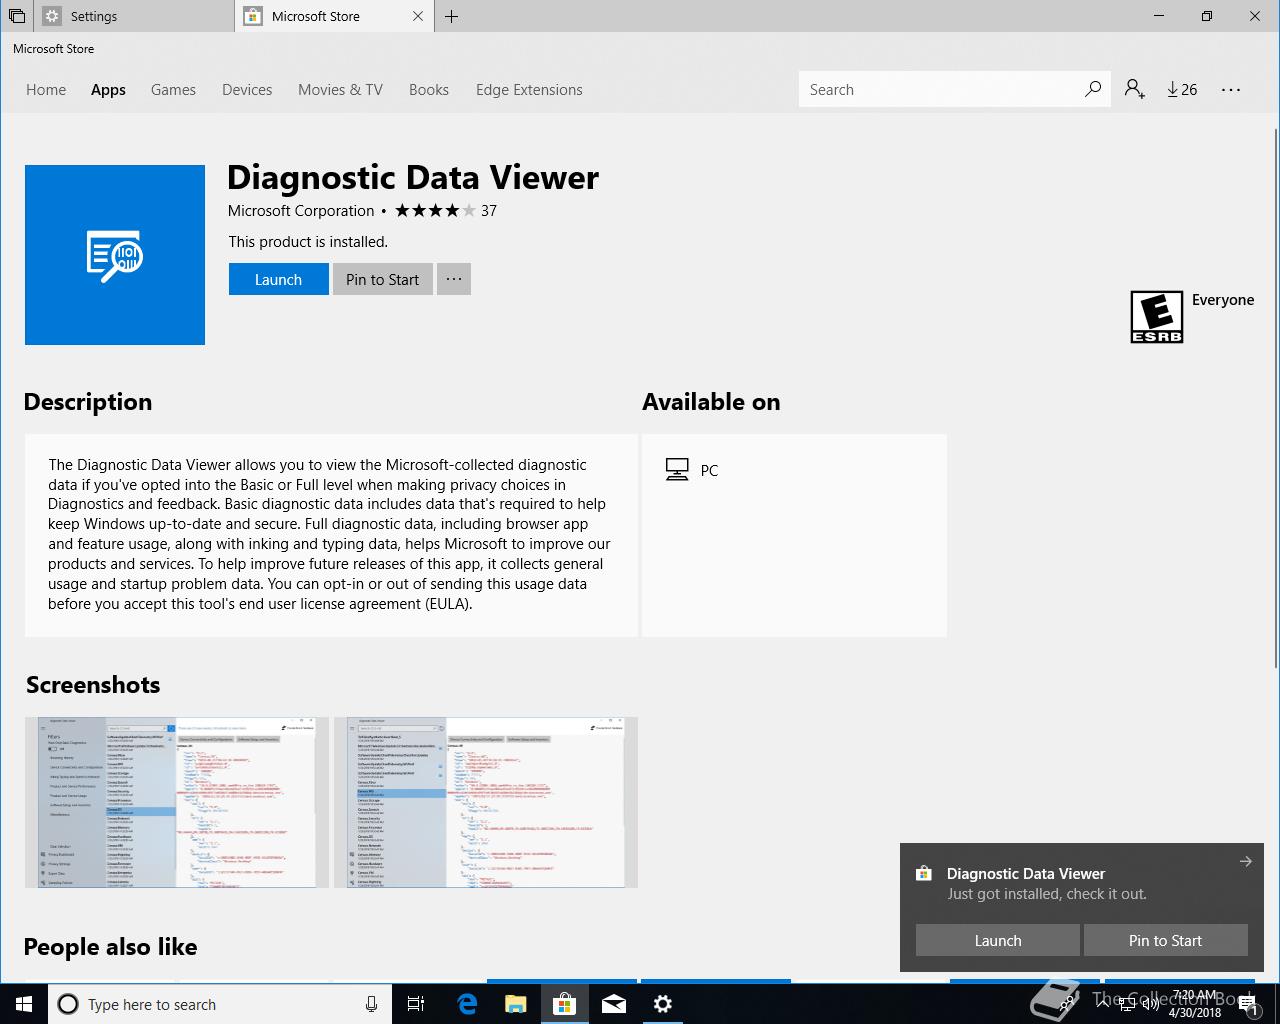The height and width of the screenshot is (1024, 1280).
Task: Open the first app screenshot
Action: point(177,802)
